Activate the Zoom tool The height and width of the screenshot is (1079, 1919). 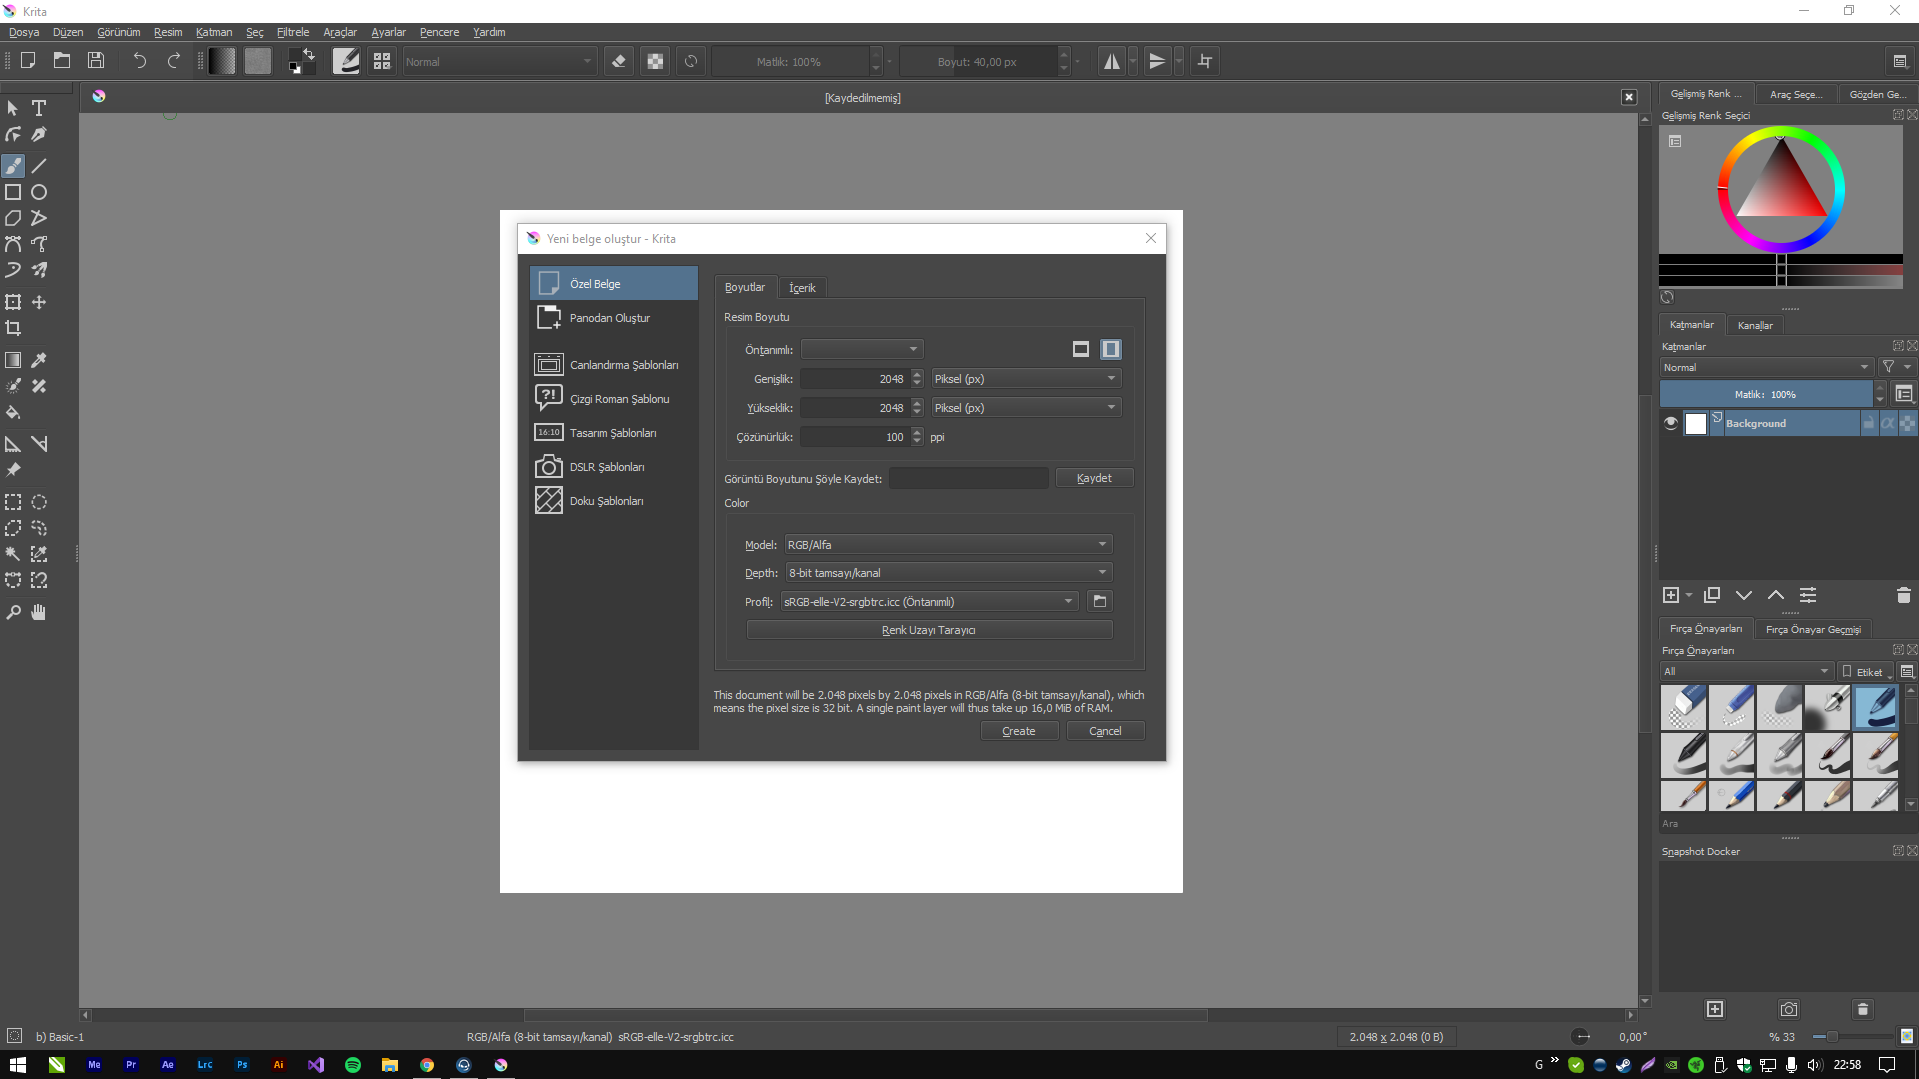tap(13, 612)
